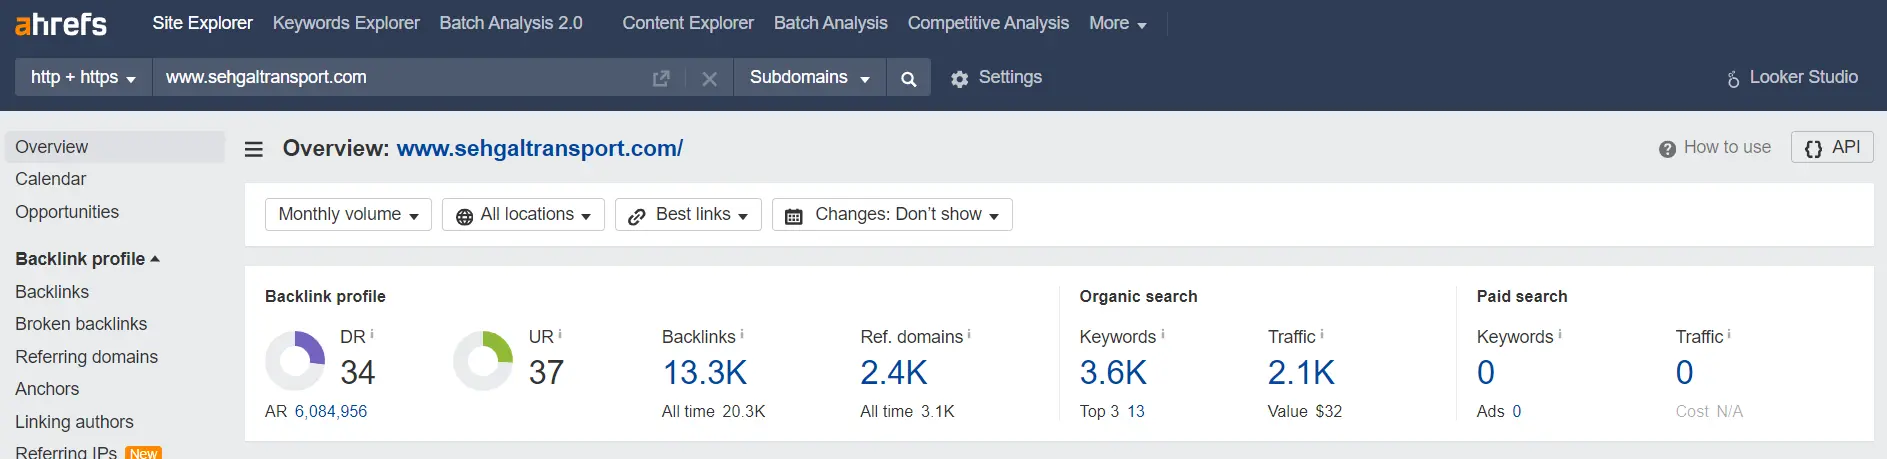The width and height of the screenshot is (1887, 459).
Task: Select Overview in the sidebar
Action: (115, 147)
